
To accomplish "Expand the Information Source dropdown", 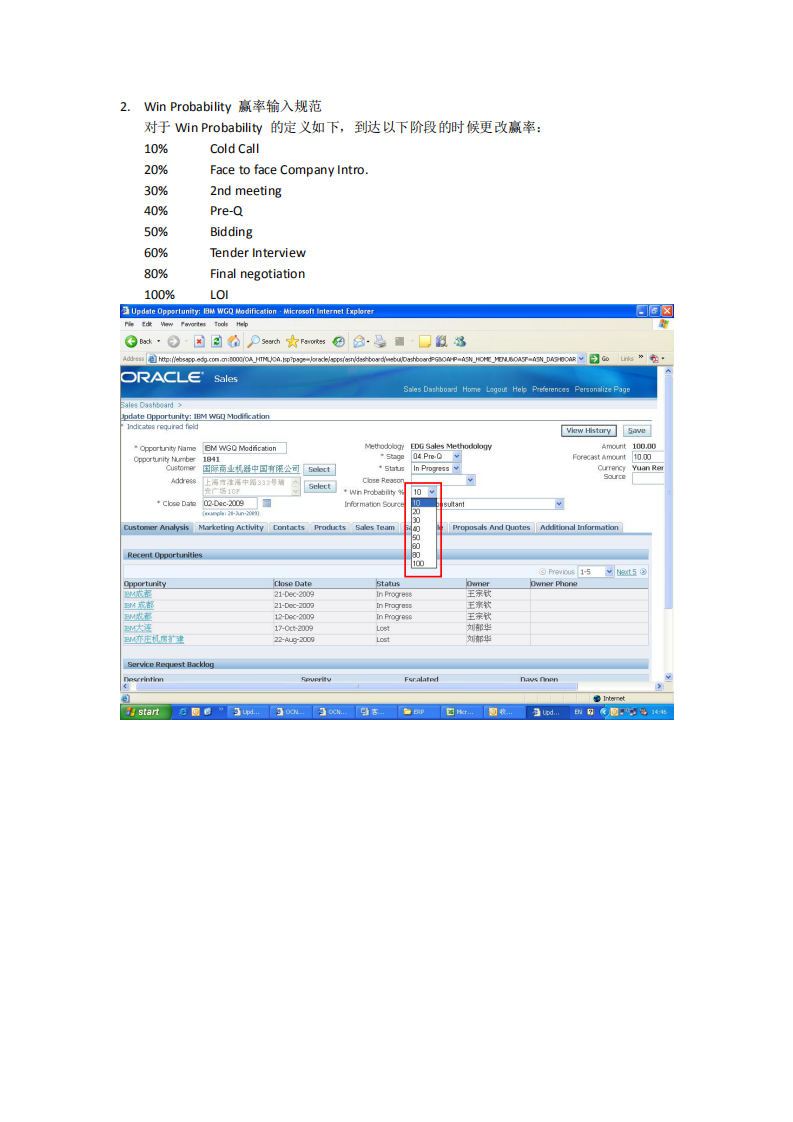I will pos(559,504).
